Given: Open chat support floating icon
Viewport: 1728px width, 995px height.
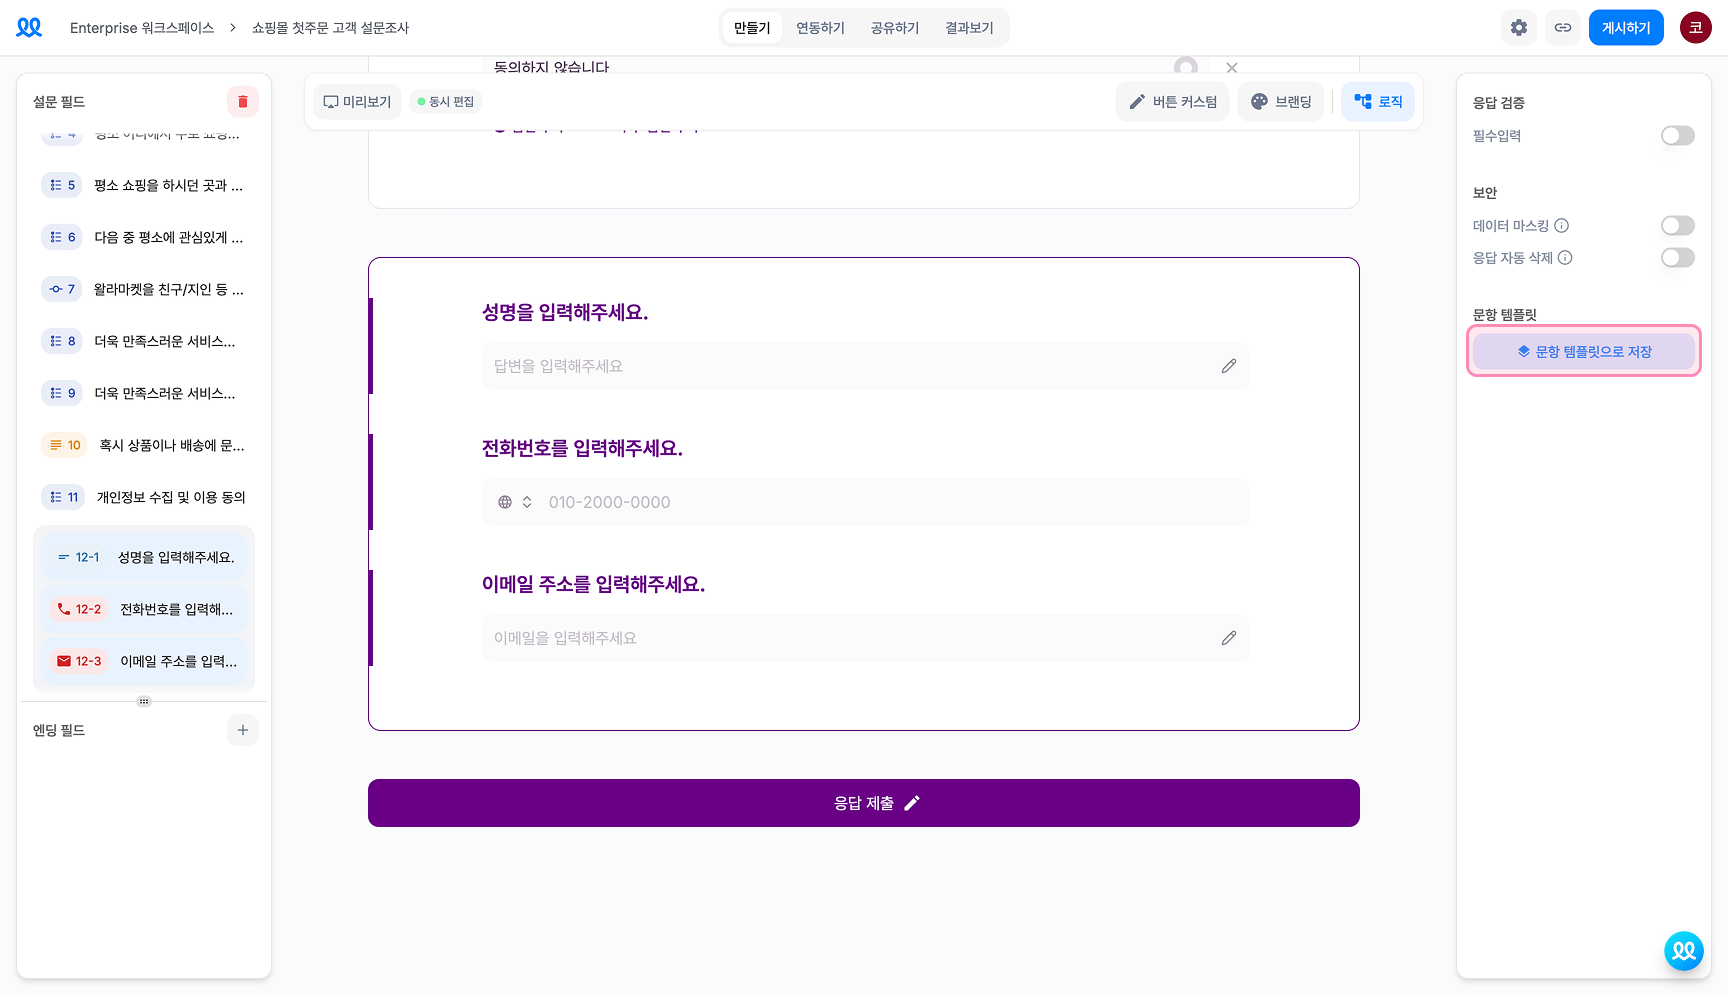Looking at the screenshot, I should (1684, 951).
